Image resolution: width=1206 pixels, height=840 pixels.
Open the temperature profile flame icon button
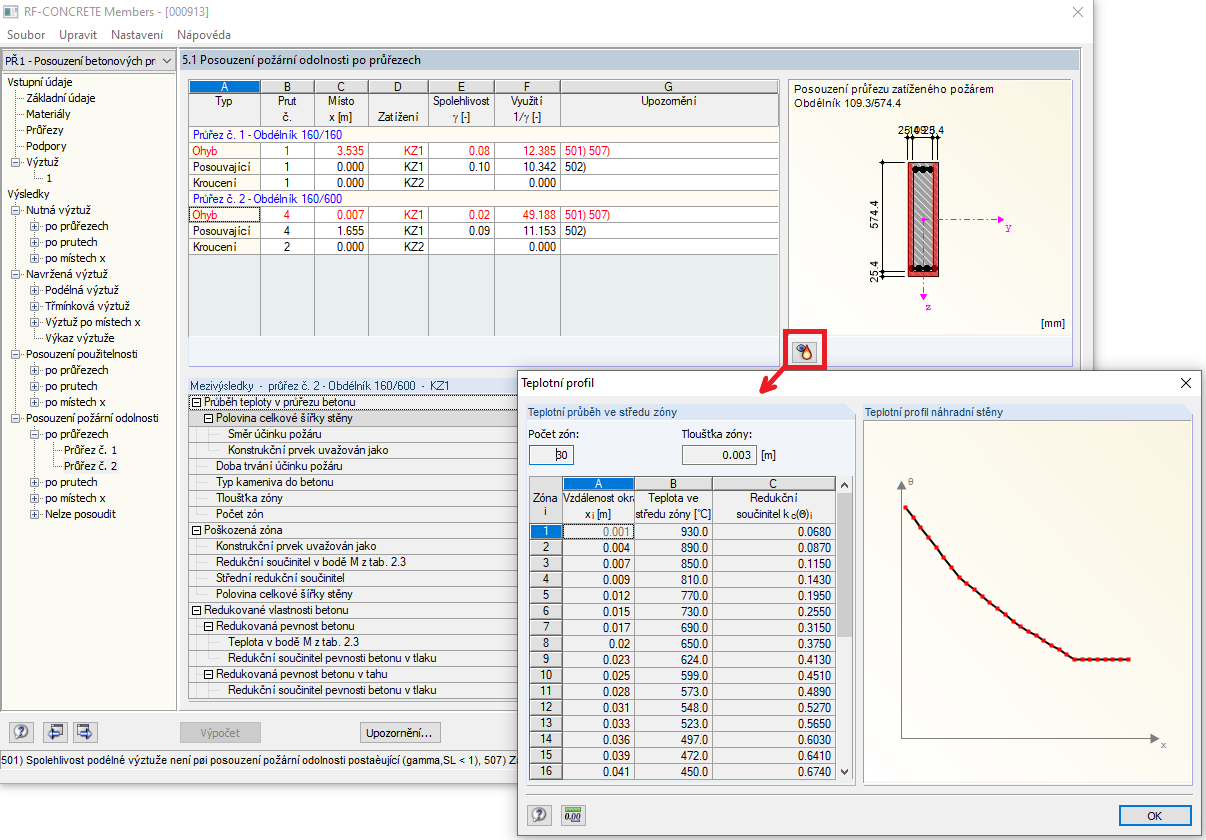coord(806,351)
